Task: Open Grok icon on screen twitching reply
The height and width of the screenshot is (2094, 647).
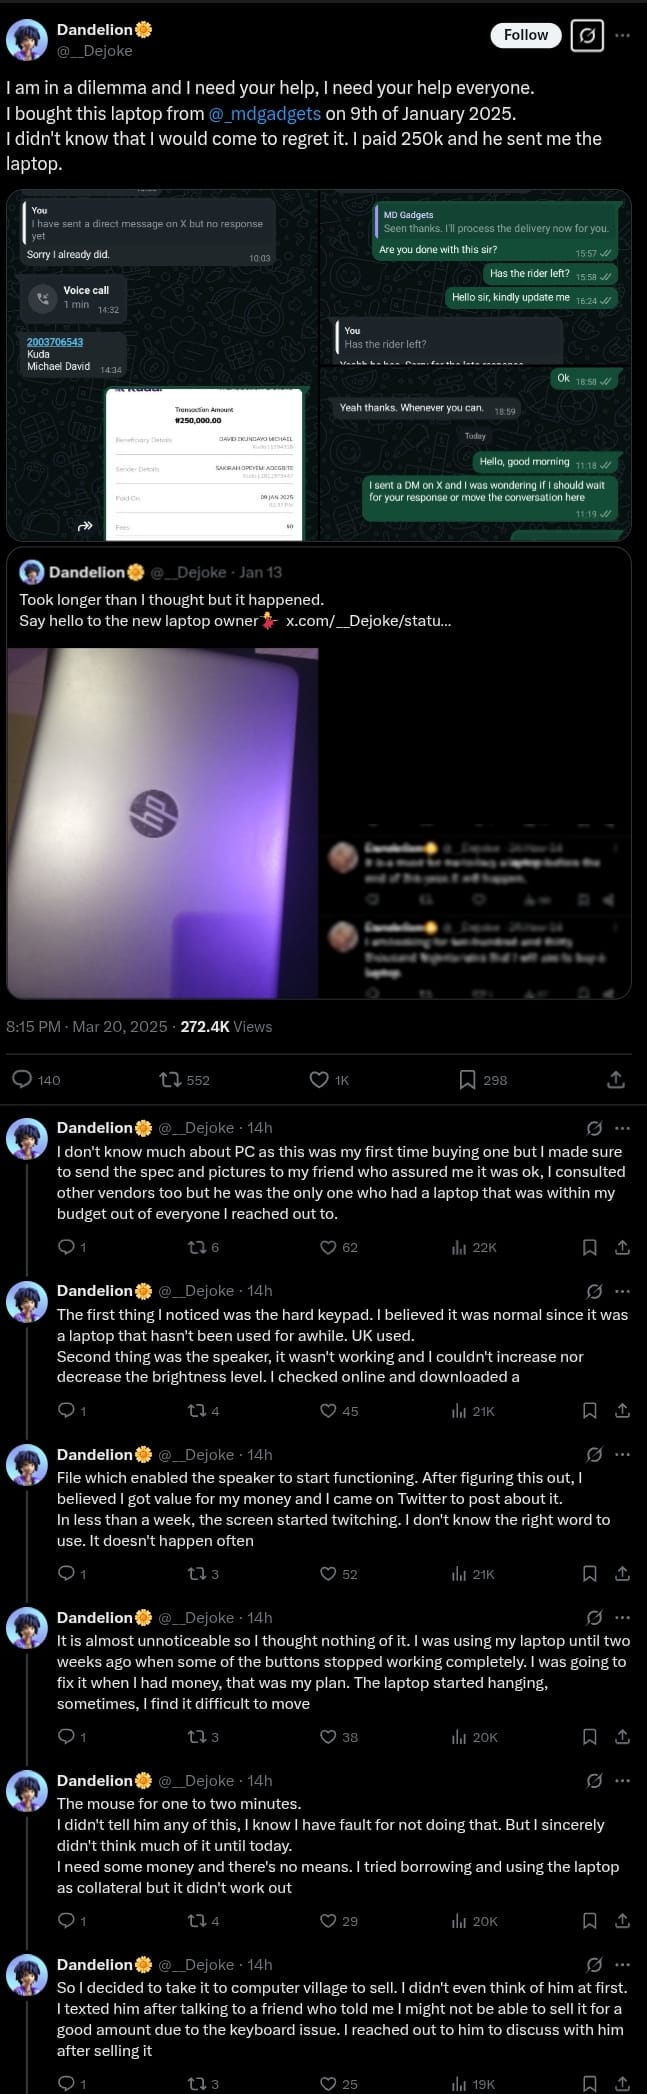Action: (x=594, y=1454)
